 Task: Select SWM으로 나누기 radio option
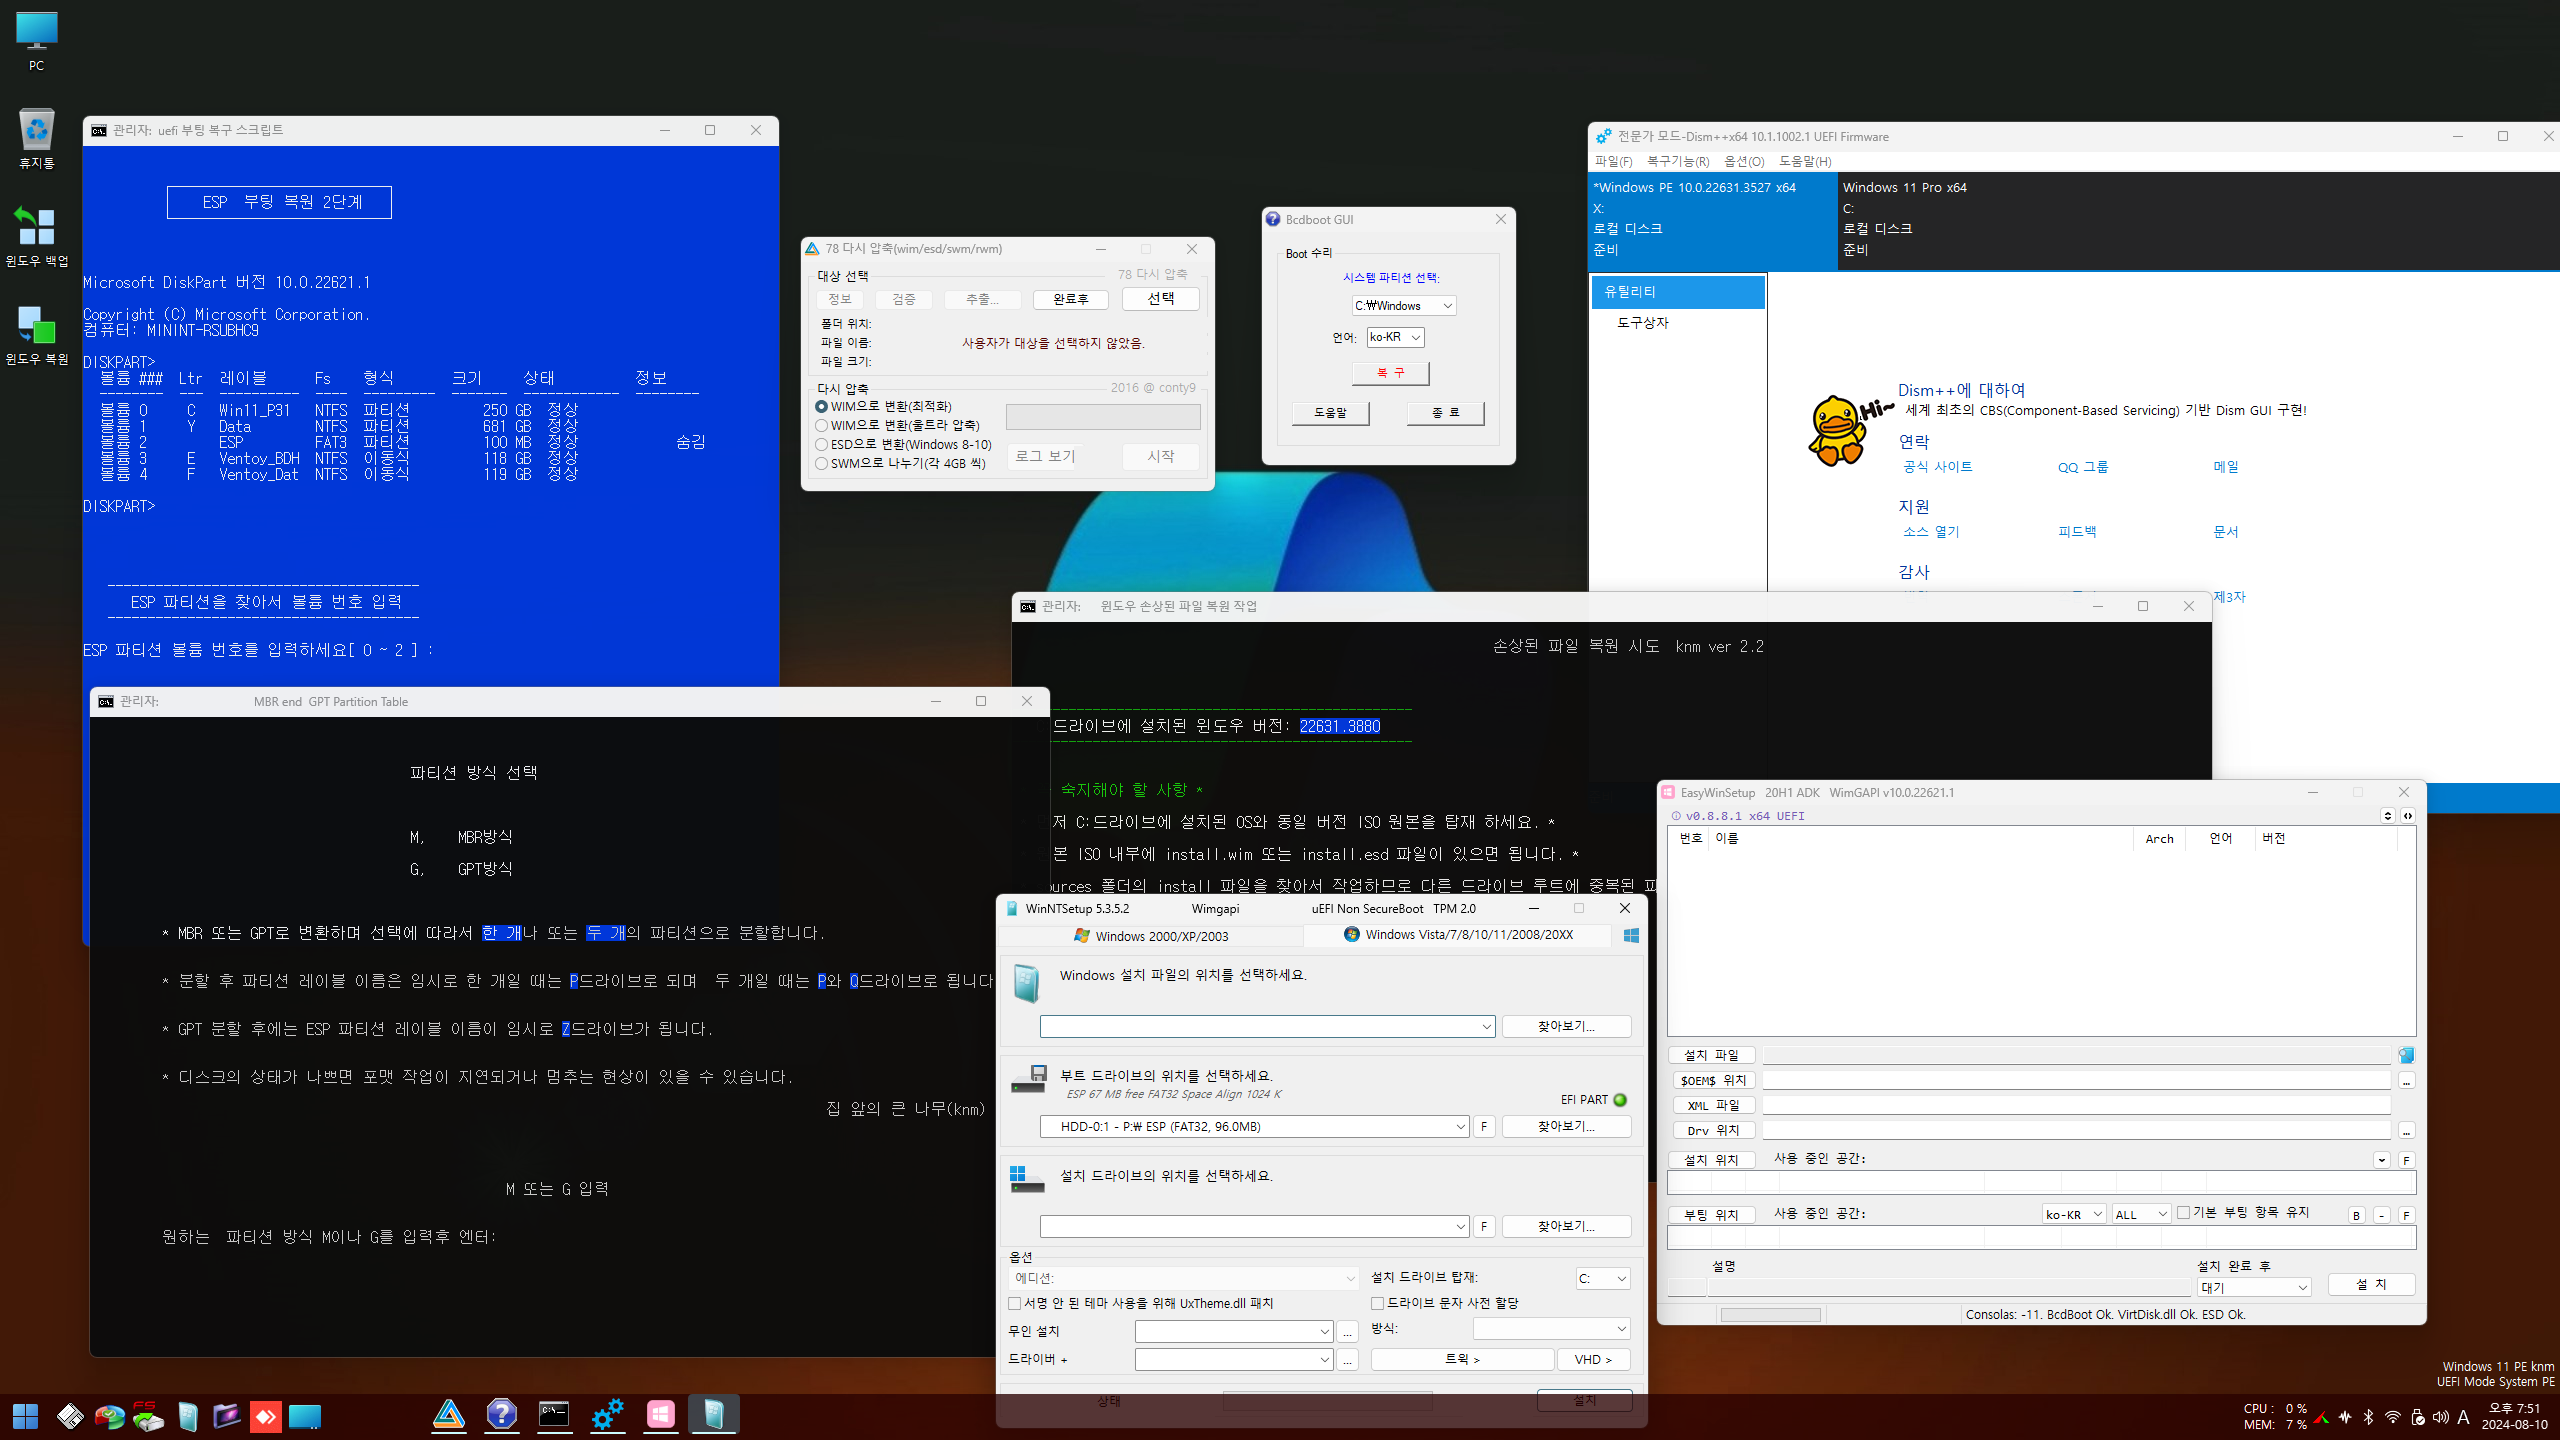pos(901,463)
